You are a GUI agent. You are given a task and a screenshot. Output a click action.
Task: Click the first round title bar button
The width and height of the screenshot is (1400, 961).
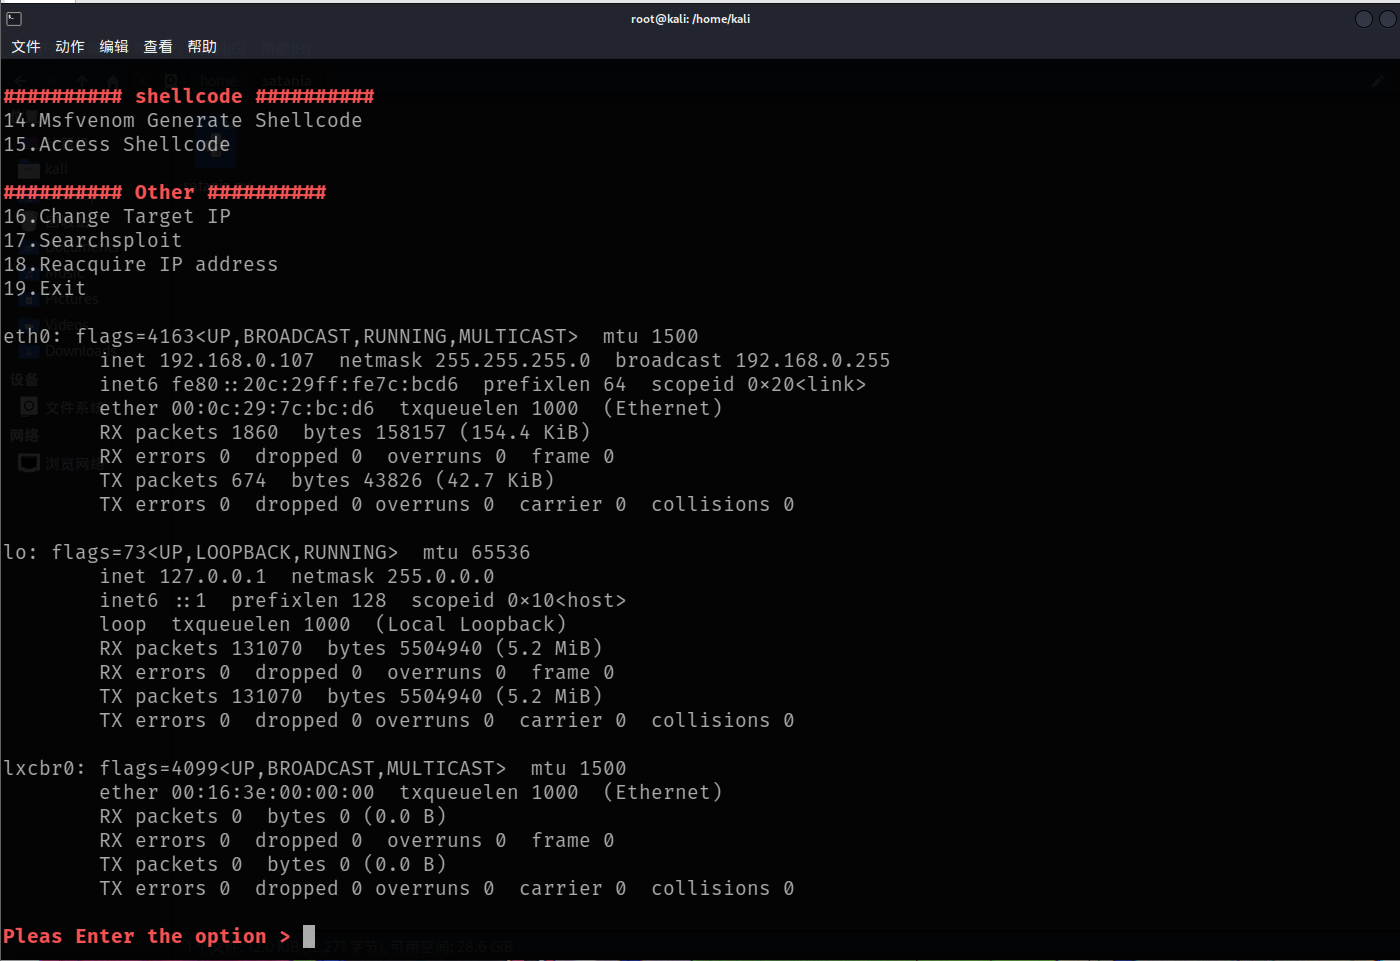(1363, 19)
